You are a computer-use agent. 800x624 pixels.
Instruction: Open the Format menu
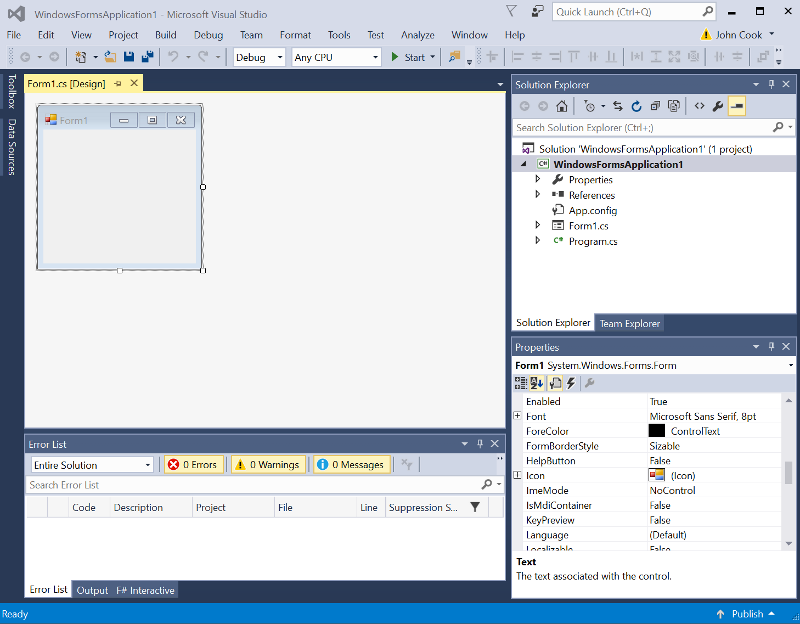[295, 35]
